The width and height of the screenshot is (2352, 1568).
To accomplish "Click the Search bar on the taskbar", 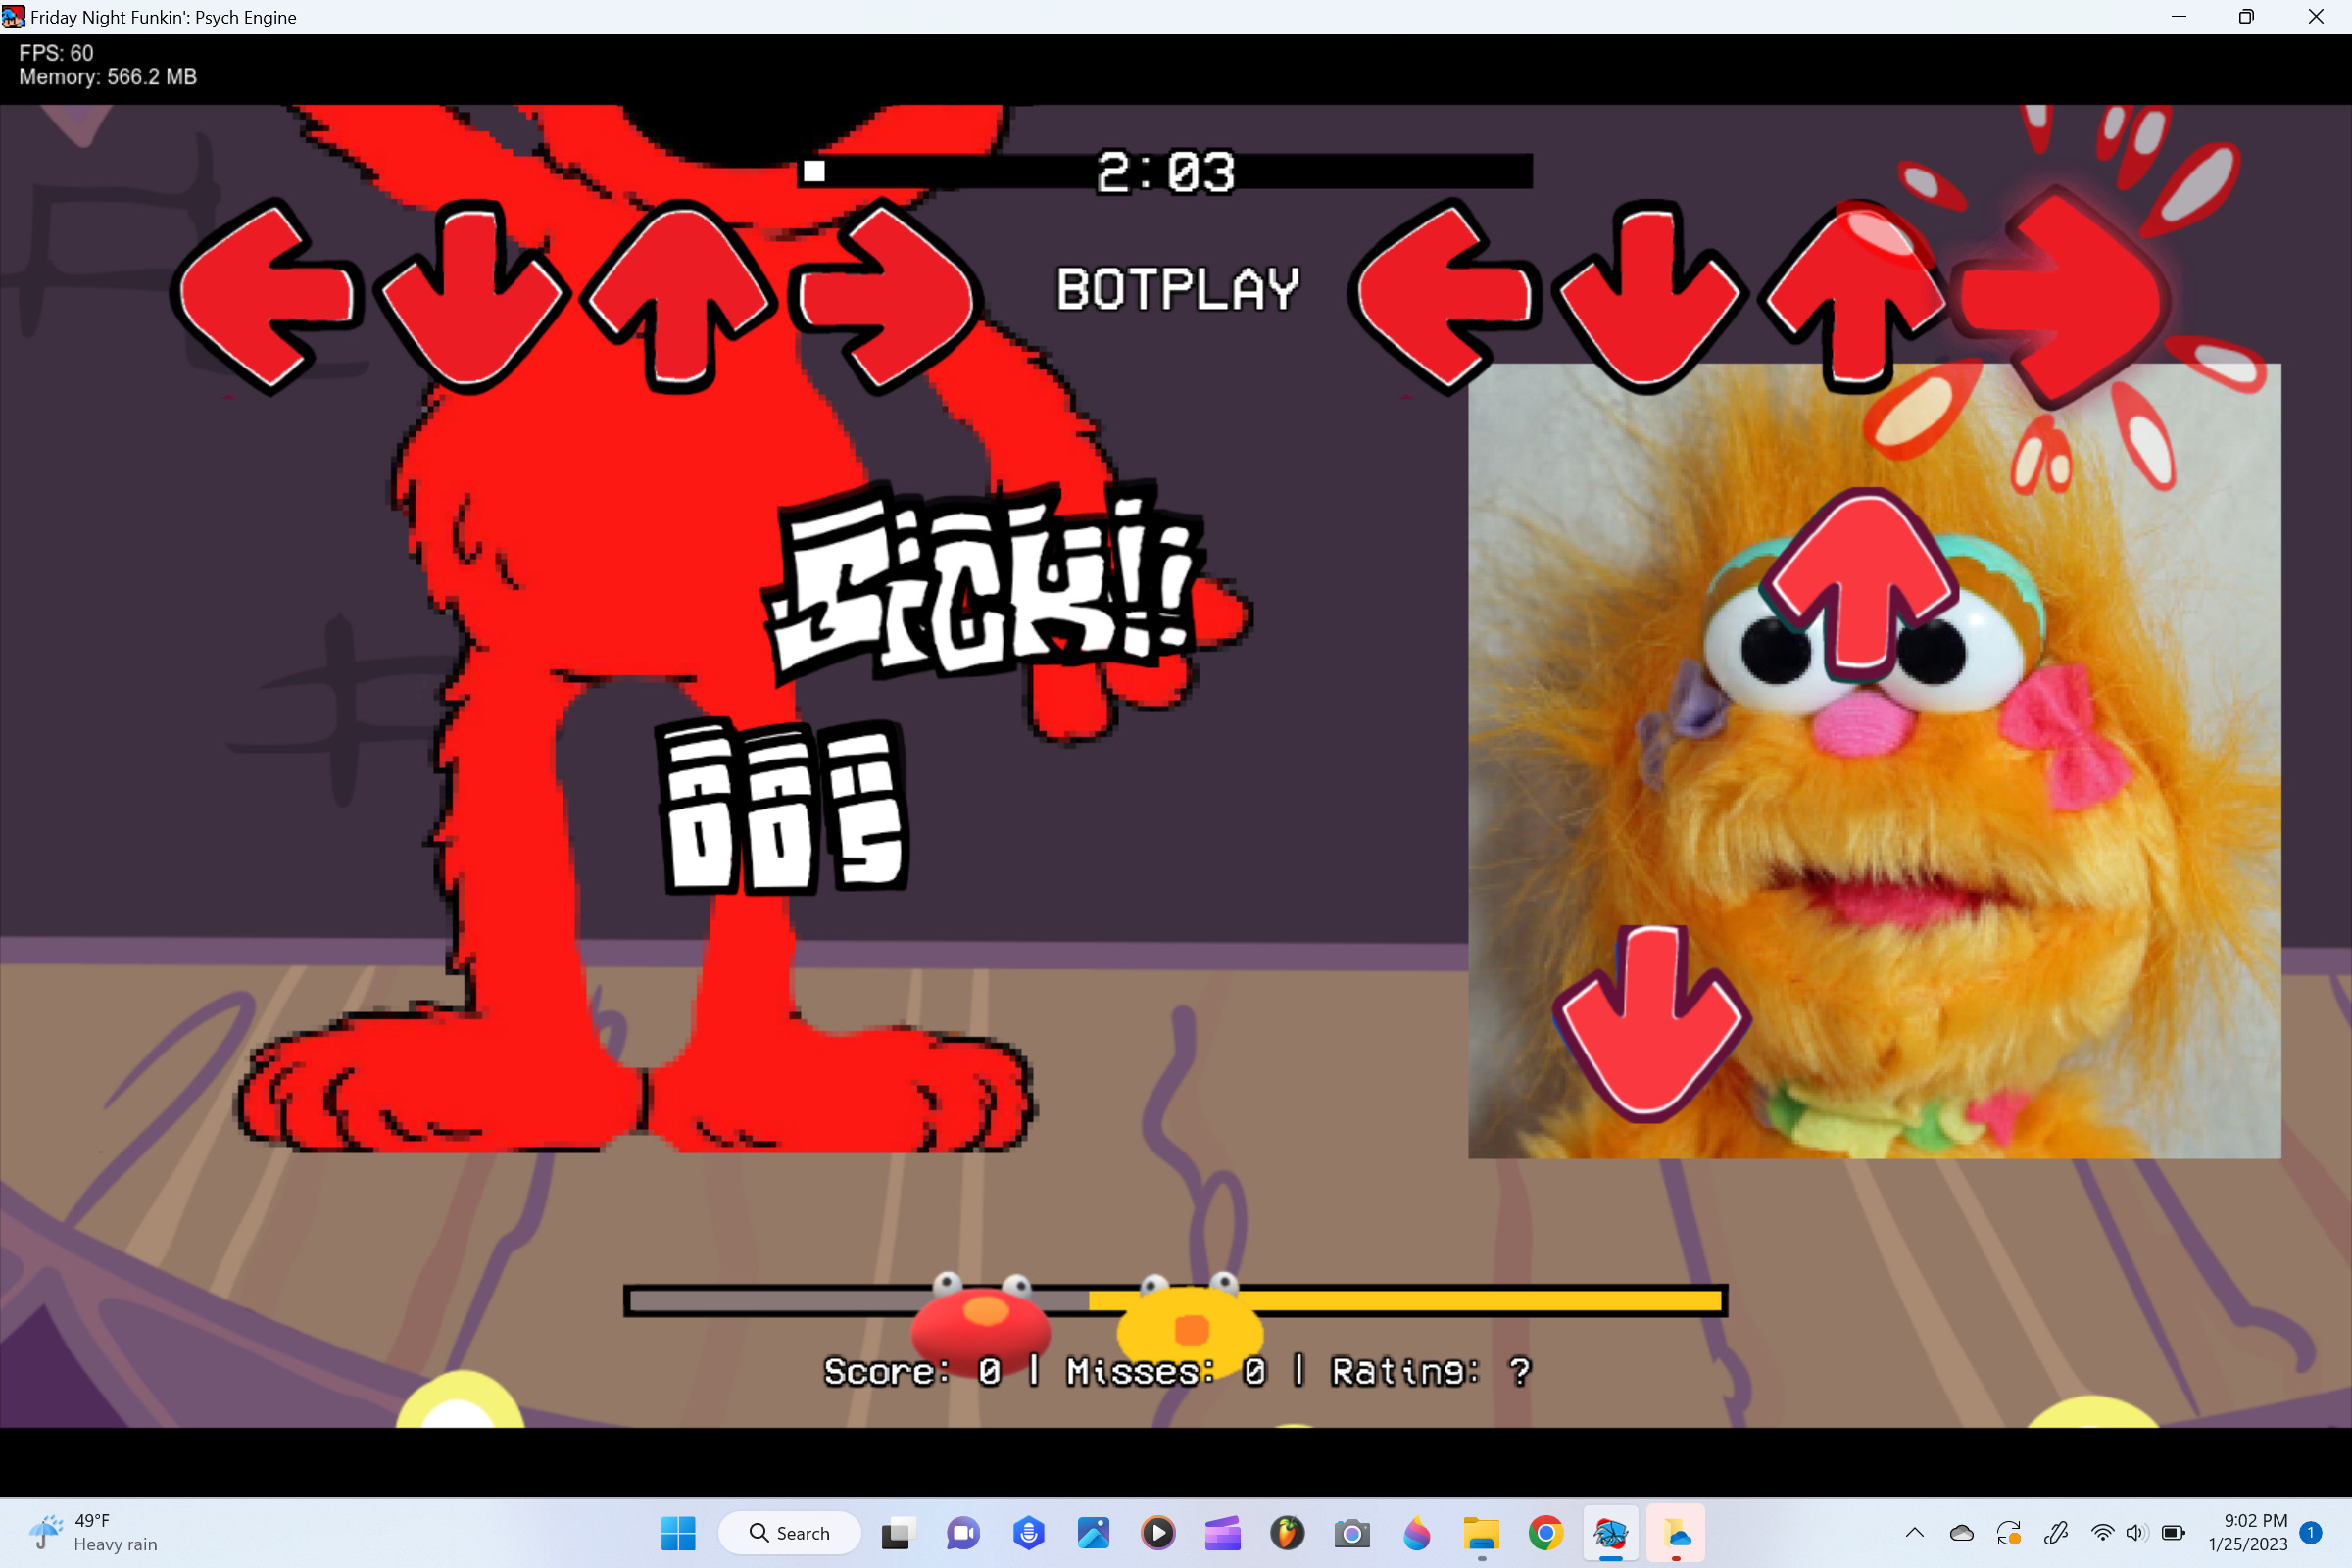I will tap(790, 1533).
